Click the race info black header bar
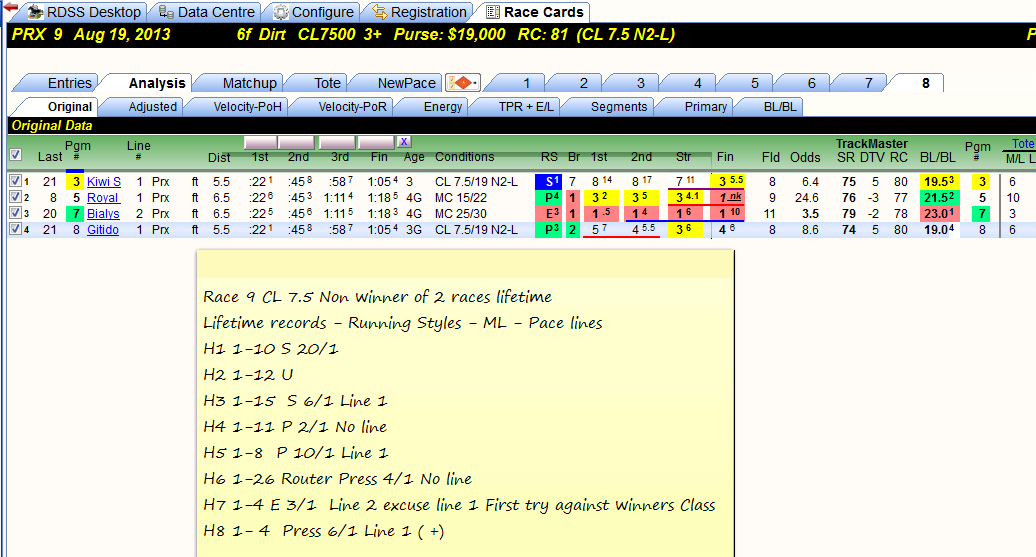This screenshot has width=1036, height=557. click(521, 34)
